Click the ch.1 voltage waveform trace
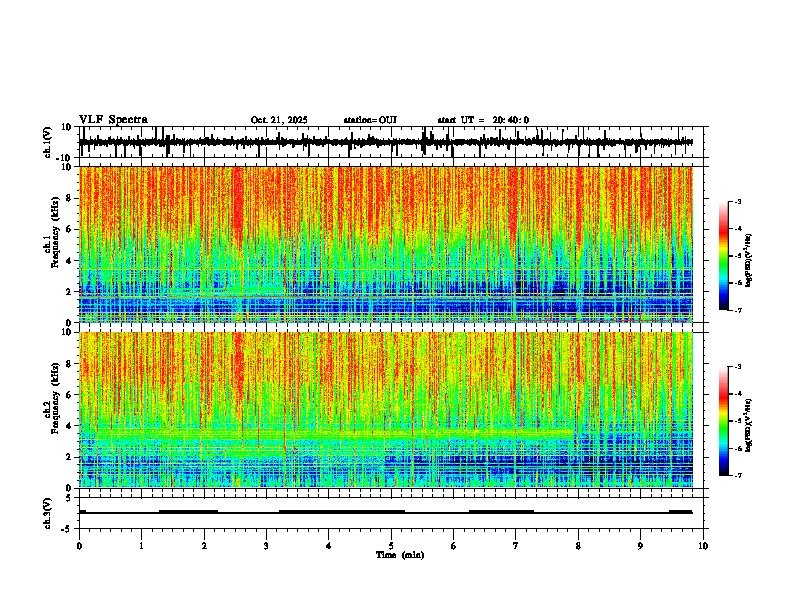This screenshot has height=612, width=792. [386, 142]
